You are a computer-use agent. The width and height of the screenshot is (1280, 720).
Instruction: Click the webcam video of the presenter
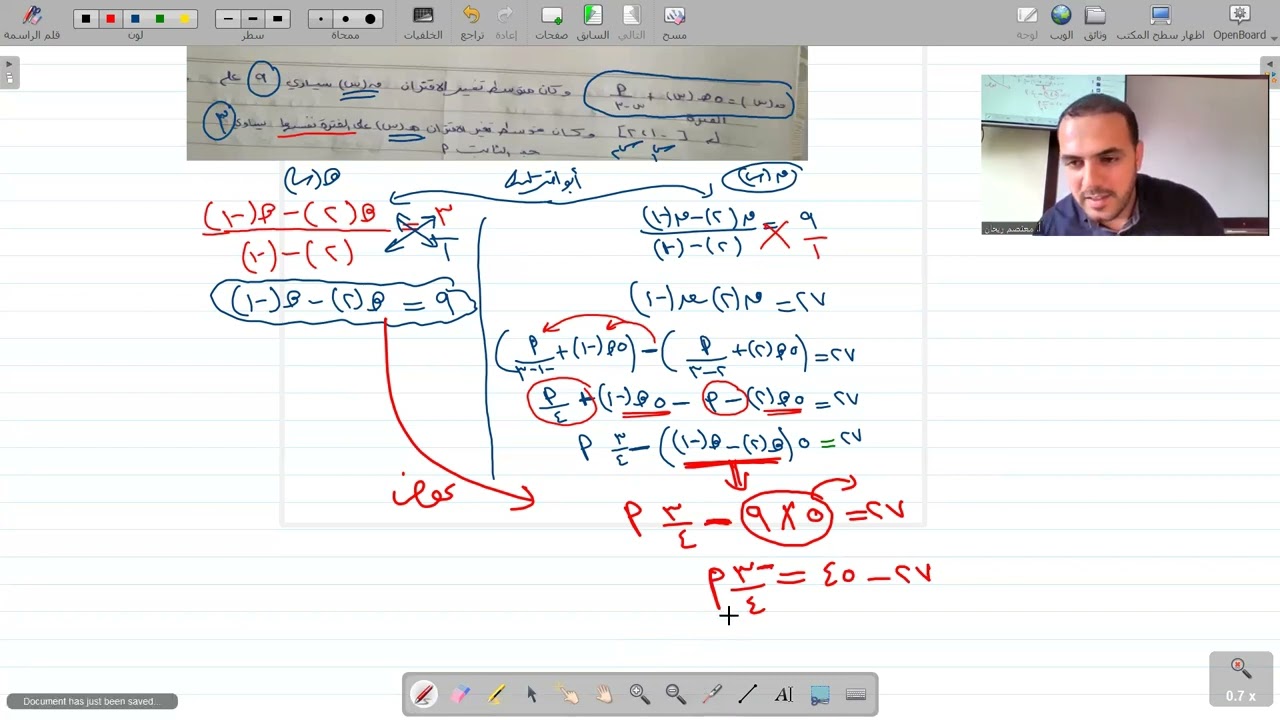click(x=1125, y=155)
